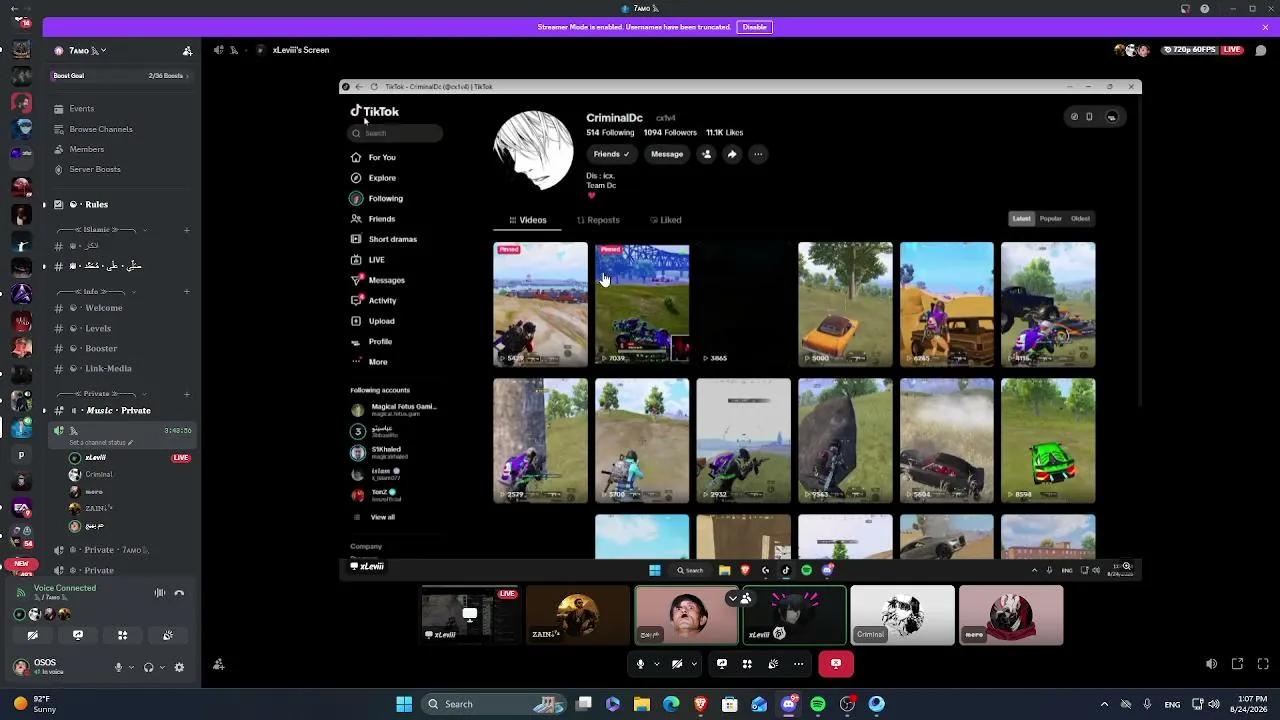The width and height of the screenshot is (1280, 720).
Task: Go to Friends in TikTok sidebar
Action: [x=373, y=219]
